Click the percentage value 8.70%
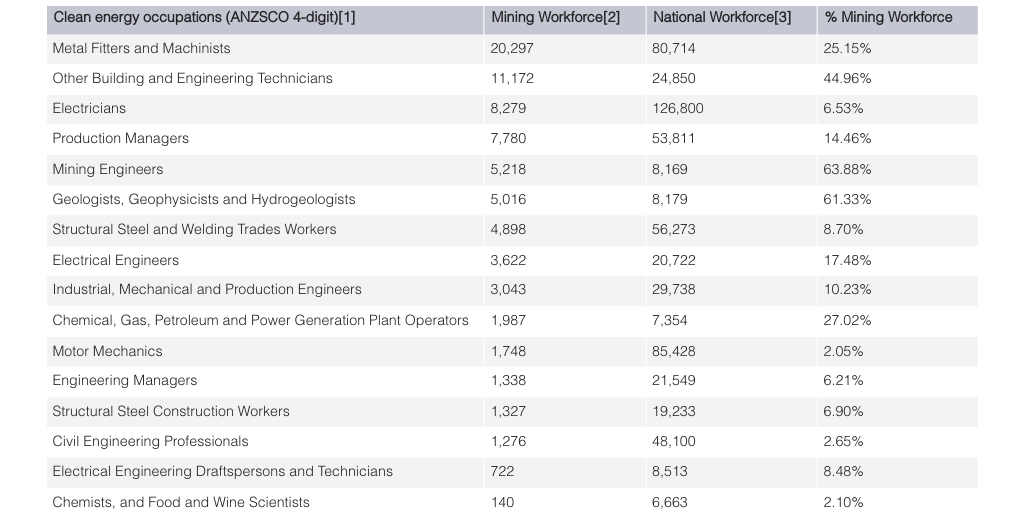Image resolution: width=1024 pixels, height=512 pixels. tap(843, 229)
